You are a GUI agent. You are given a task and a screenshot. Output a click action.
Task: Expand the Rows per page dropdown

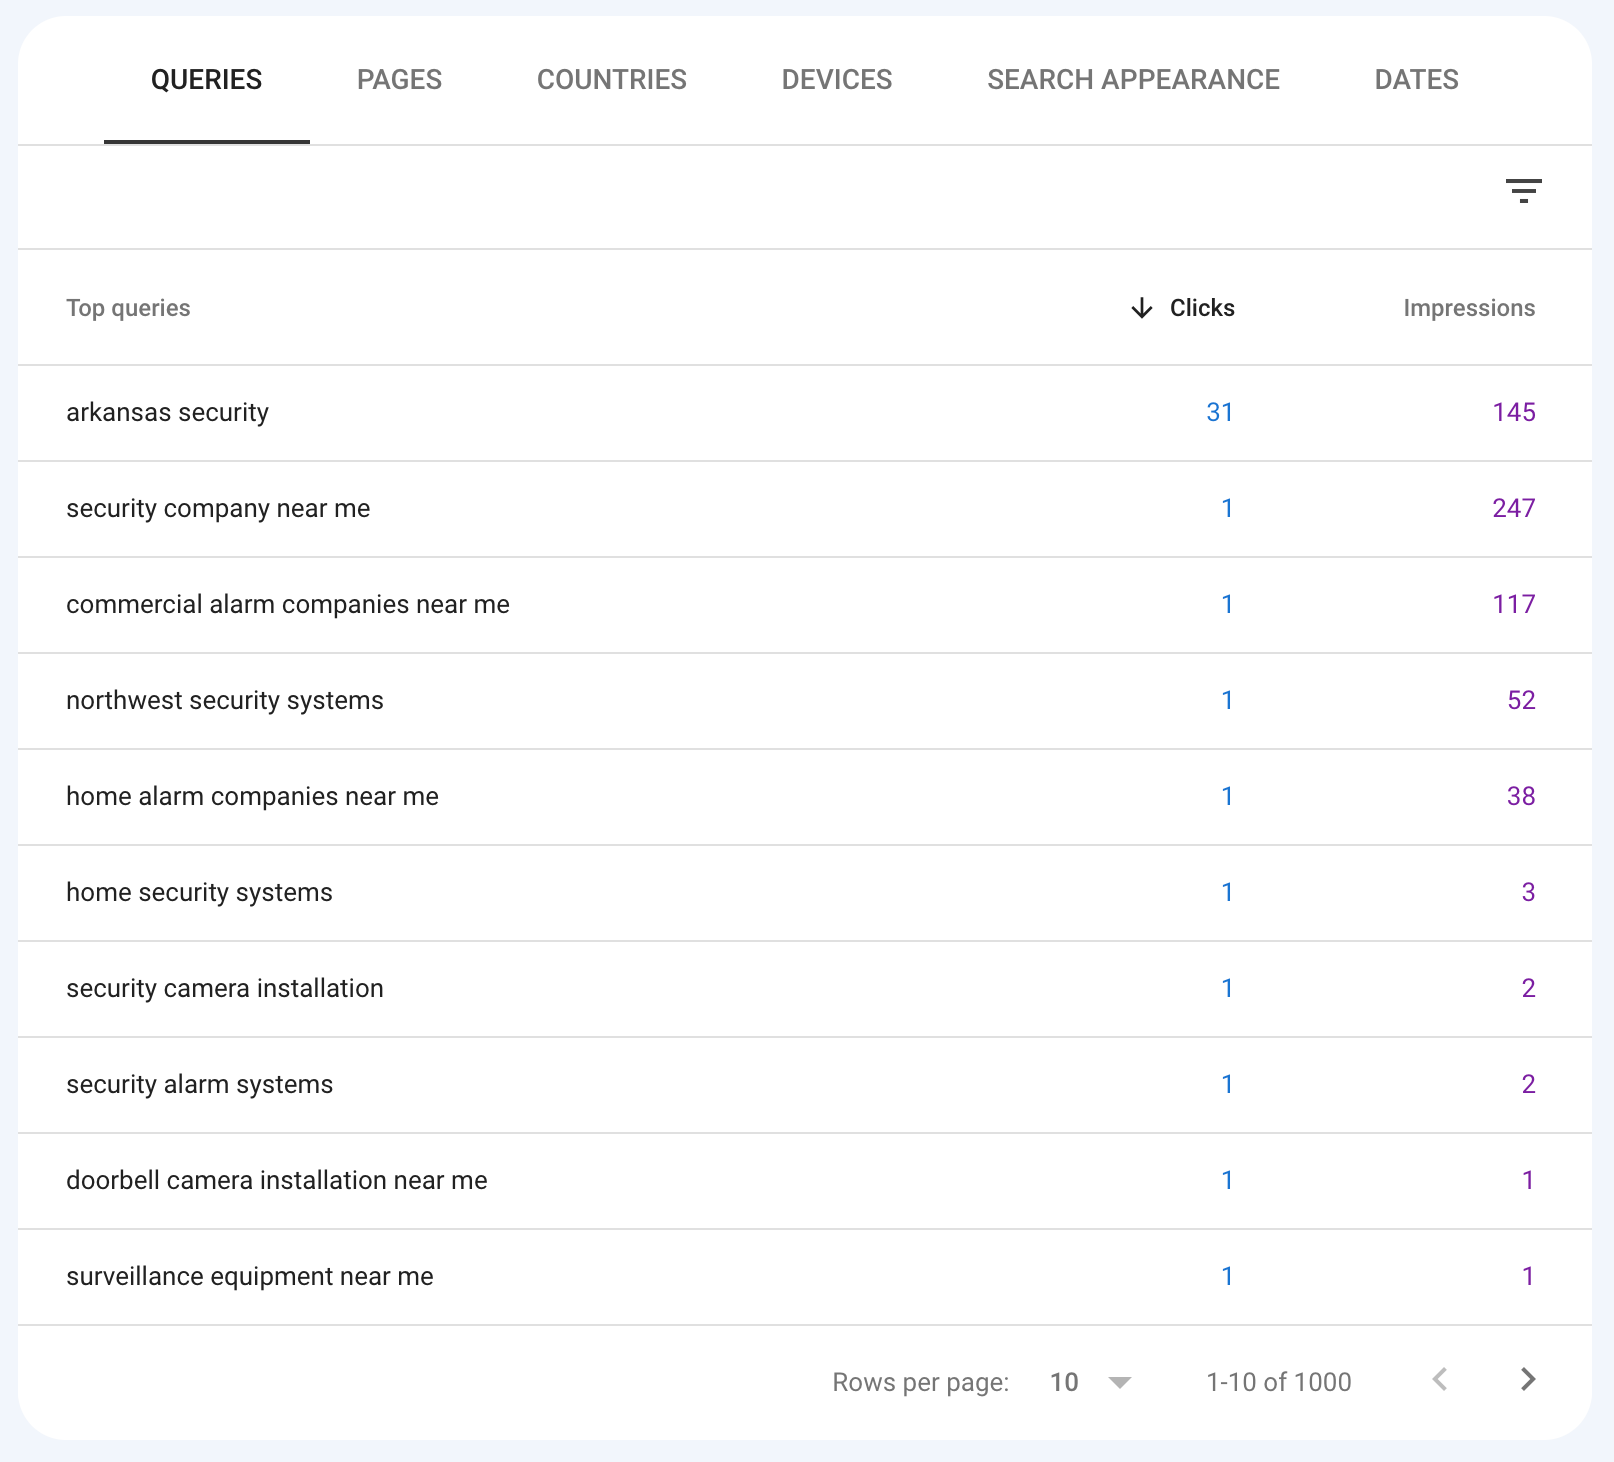pyautogui.click(x=1090, y=1382)
